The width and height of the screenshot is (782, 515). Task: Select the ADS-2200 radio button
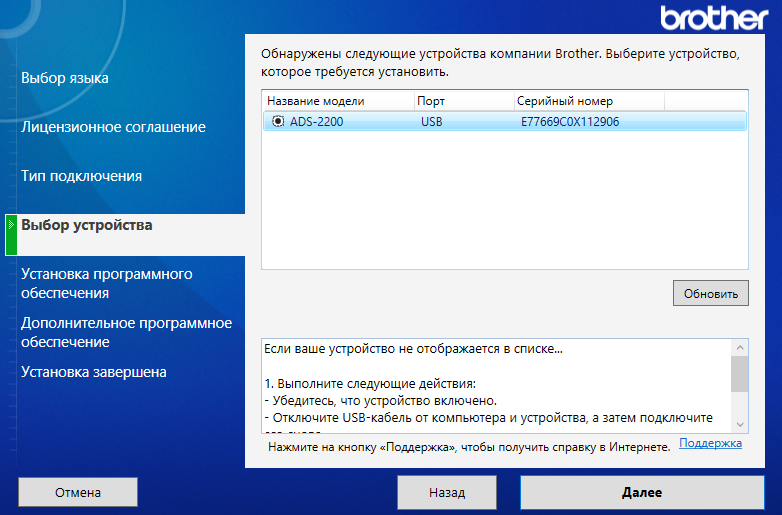click(278, 121)
